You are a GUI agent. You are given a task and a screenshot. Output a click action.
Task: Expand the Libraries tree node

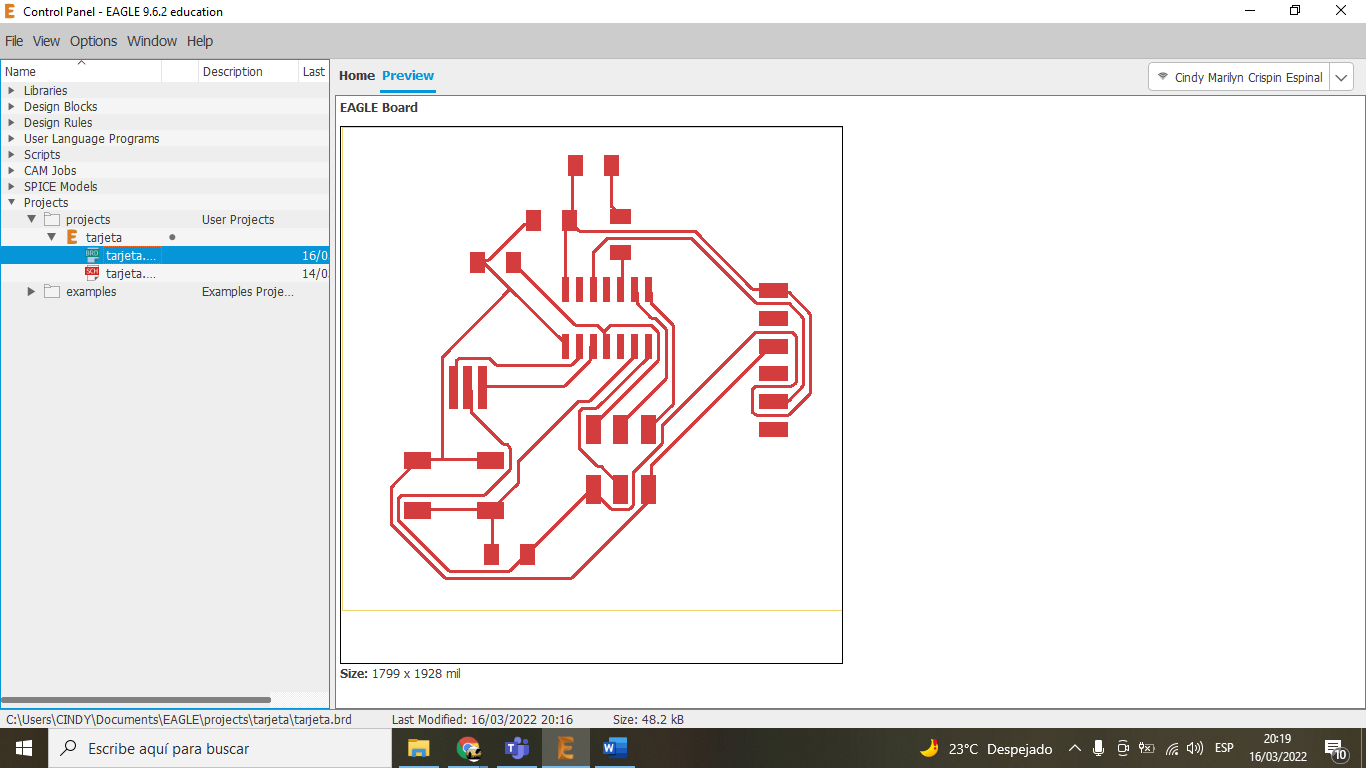tap(12, 91)
